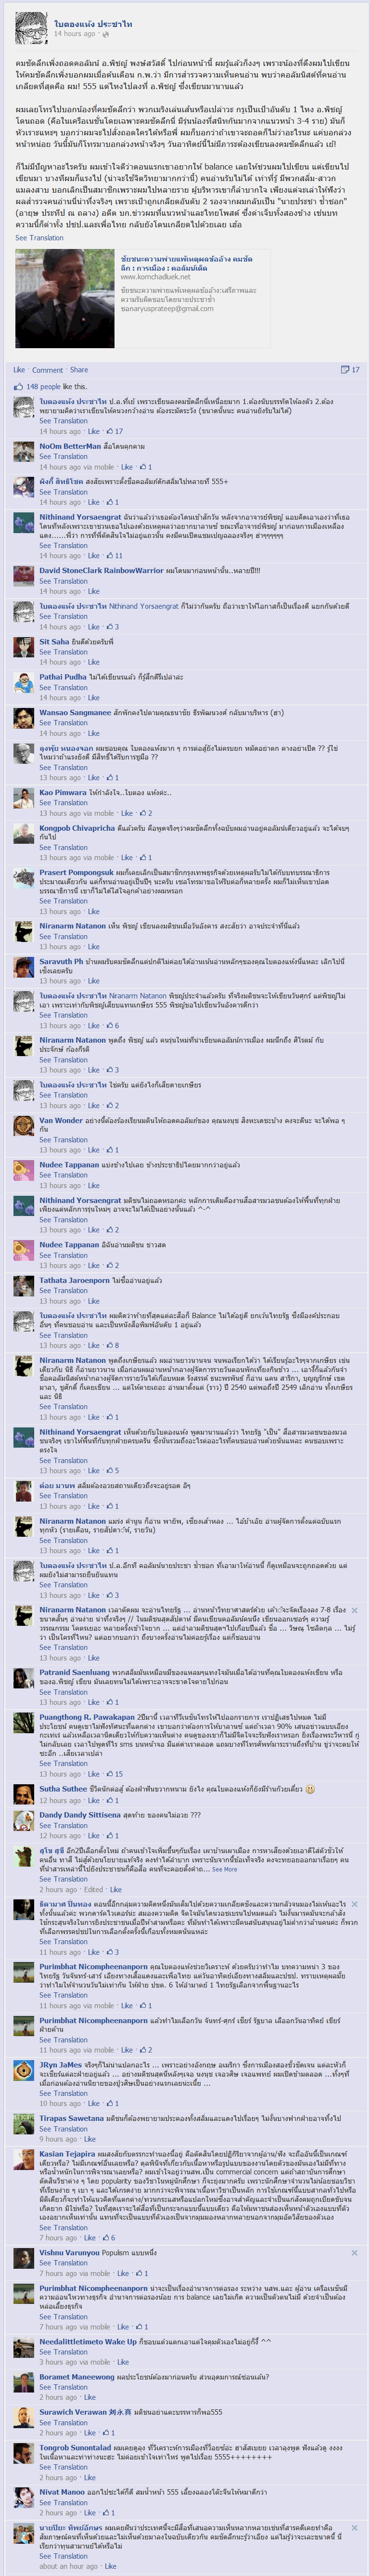Like the main post
This screenshot has height=2576, width=370.
(19, 370)
